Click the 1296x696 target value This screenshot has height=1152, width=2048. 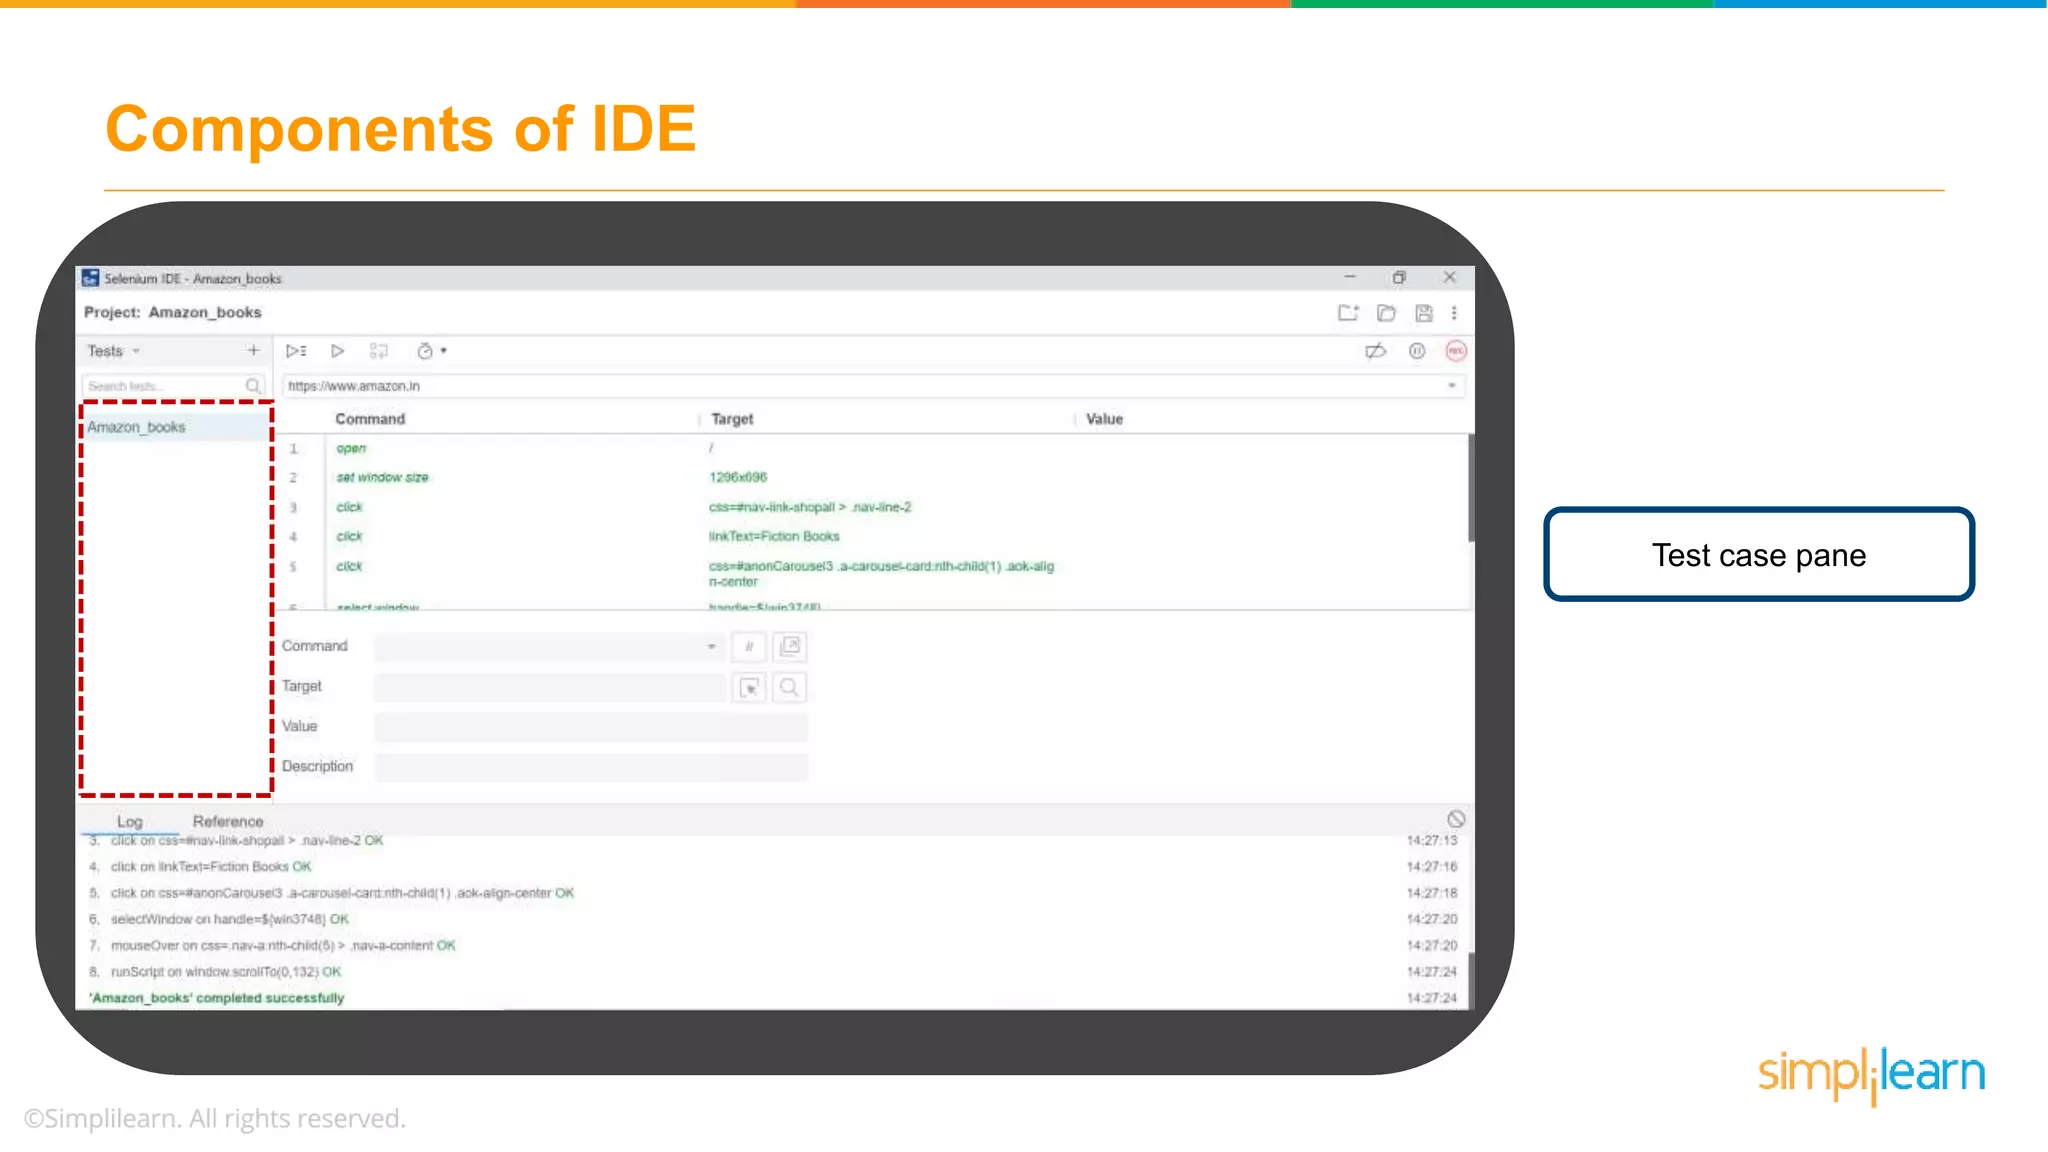tap(738, 477)
